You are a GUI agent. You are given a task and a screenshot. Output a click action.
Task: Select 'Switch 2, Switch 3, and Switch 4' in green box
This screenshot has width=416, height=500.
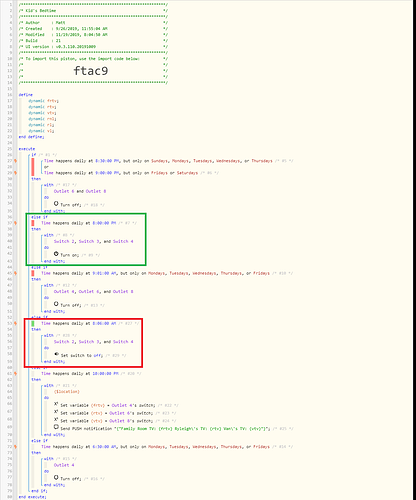pyautogui.click(x=94, y=241)
